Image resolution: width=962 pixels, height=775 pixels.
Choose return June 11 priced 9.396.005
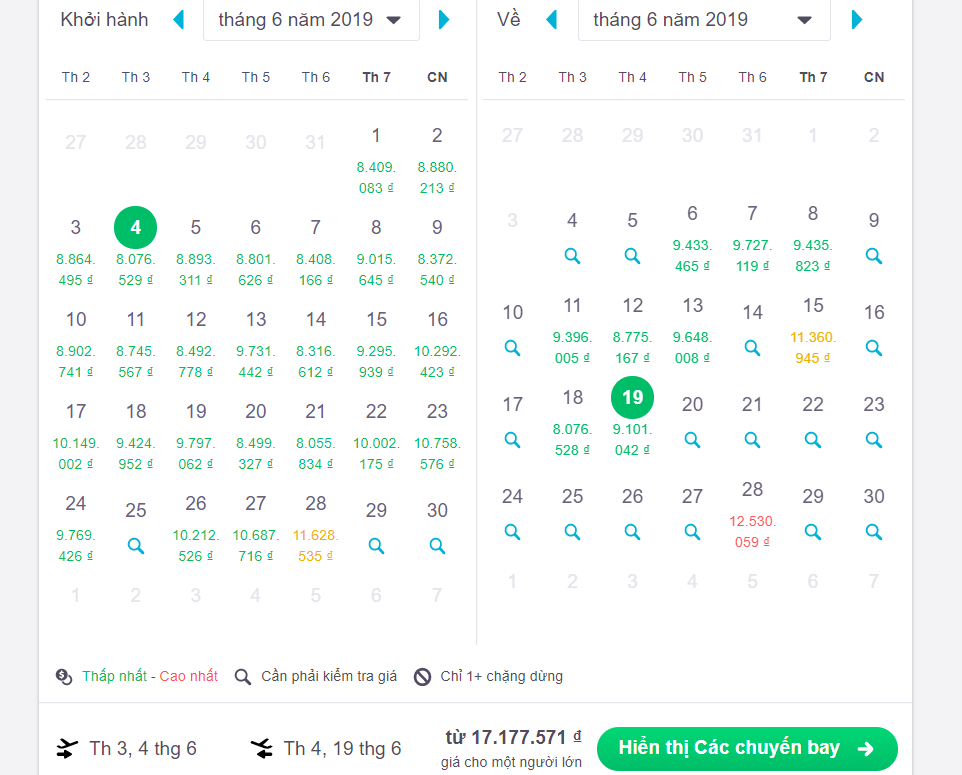[x=572, y=331]
